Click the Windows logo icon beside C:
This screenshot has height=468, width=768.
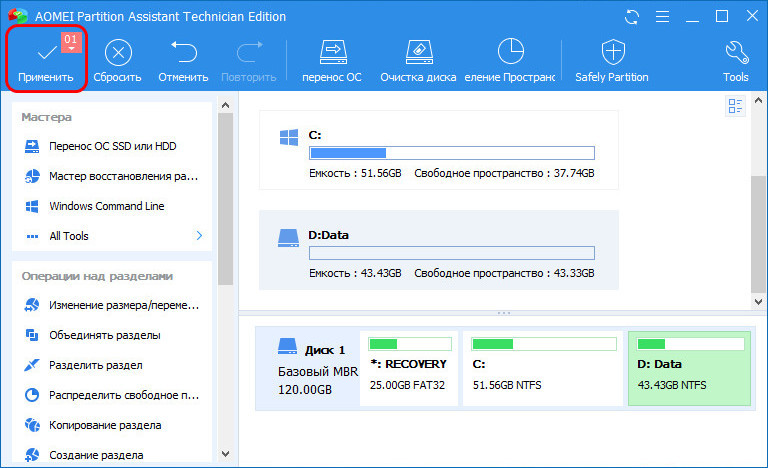288,138
